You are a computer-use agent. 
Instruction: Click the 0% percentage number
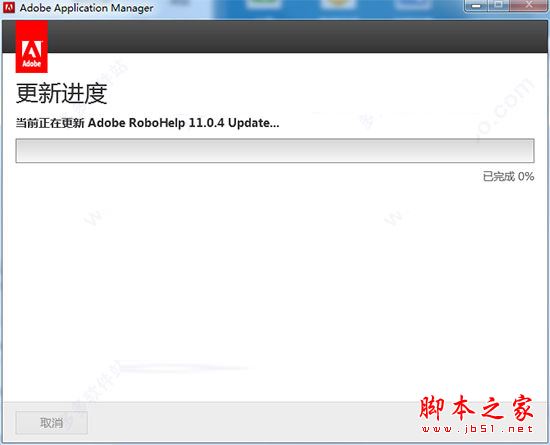526,176
